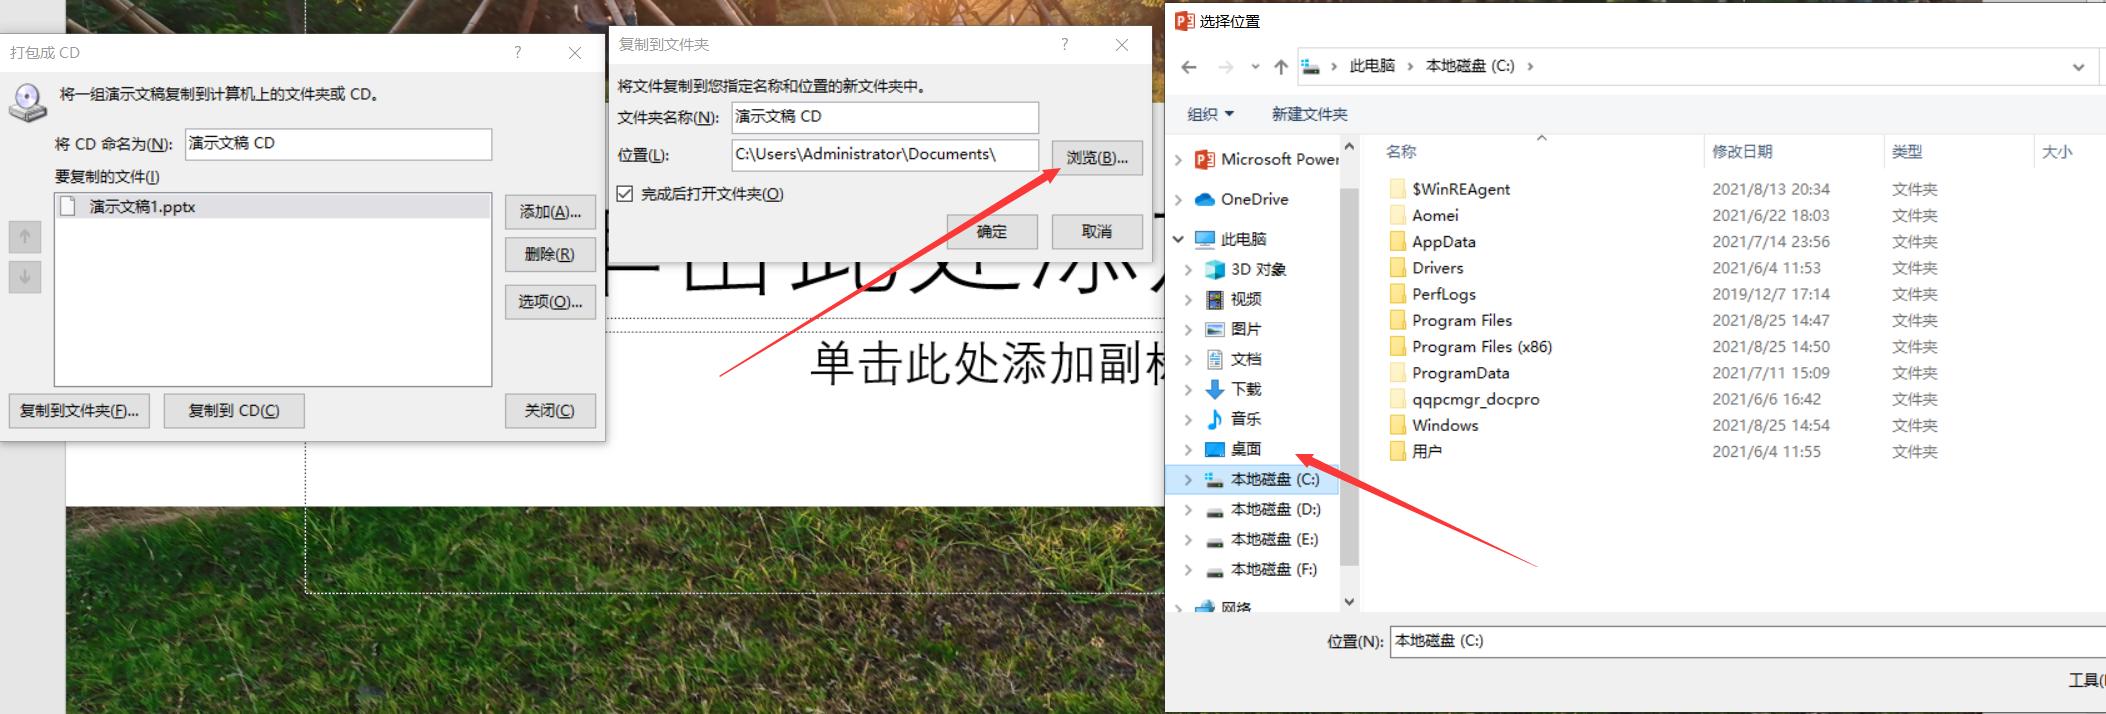2106x714 pixels.
Task: Click the 位置(N) input field
Action: coord(1747,641)
